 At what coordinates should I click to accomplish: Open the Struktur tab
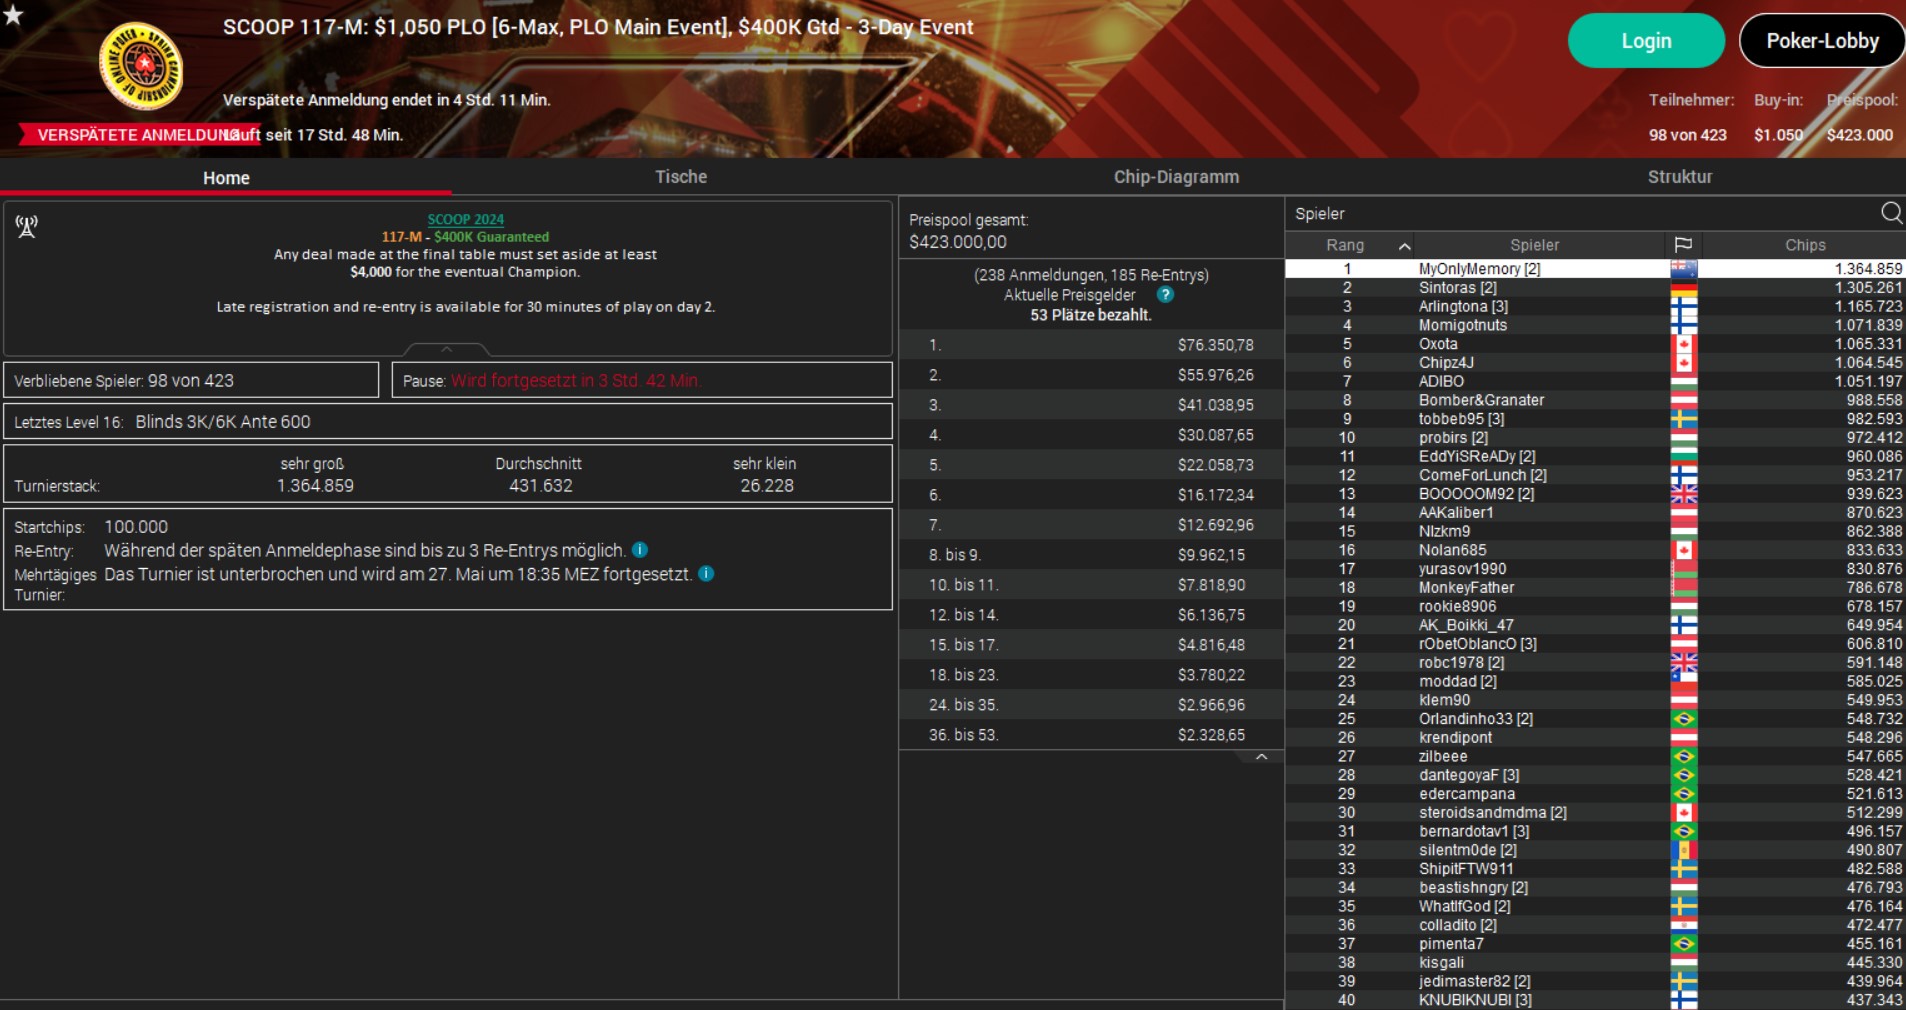tap(1679, 177)
